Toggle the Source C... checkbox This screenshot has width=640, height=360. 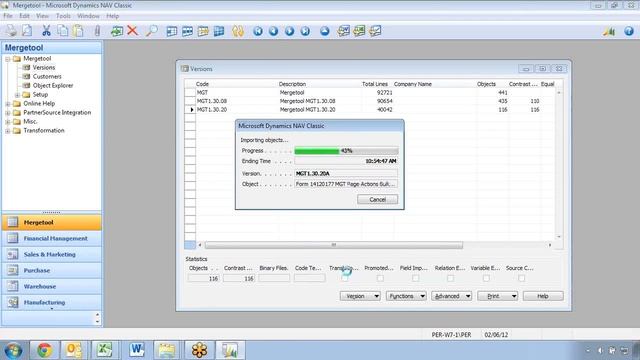522,278
